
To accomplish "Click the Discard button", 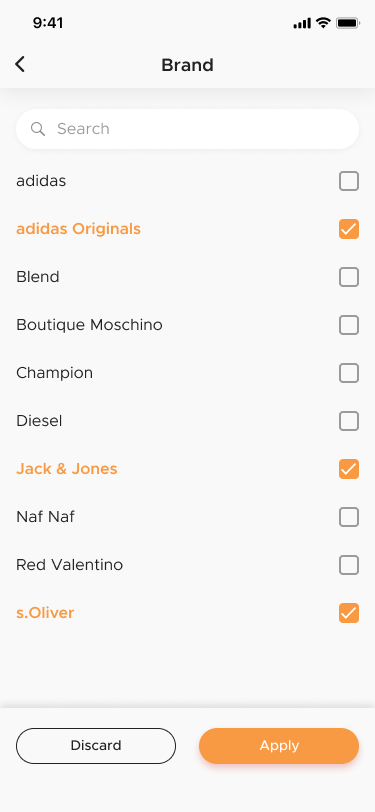I will [x=96, y=746].
